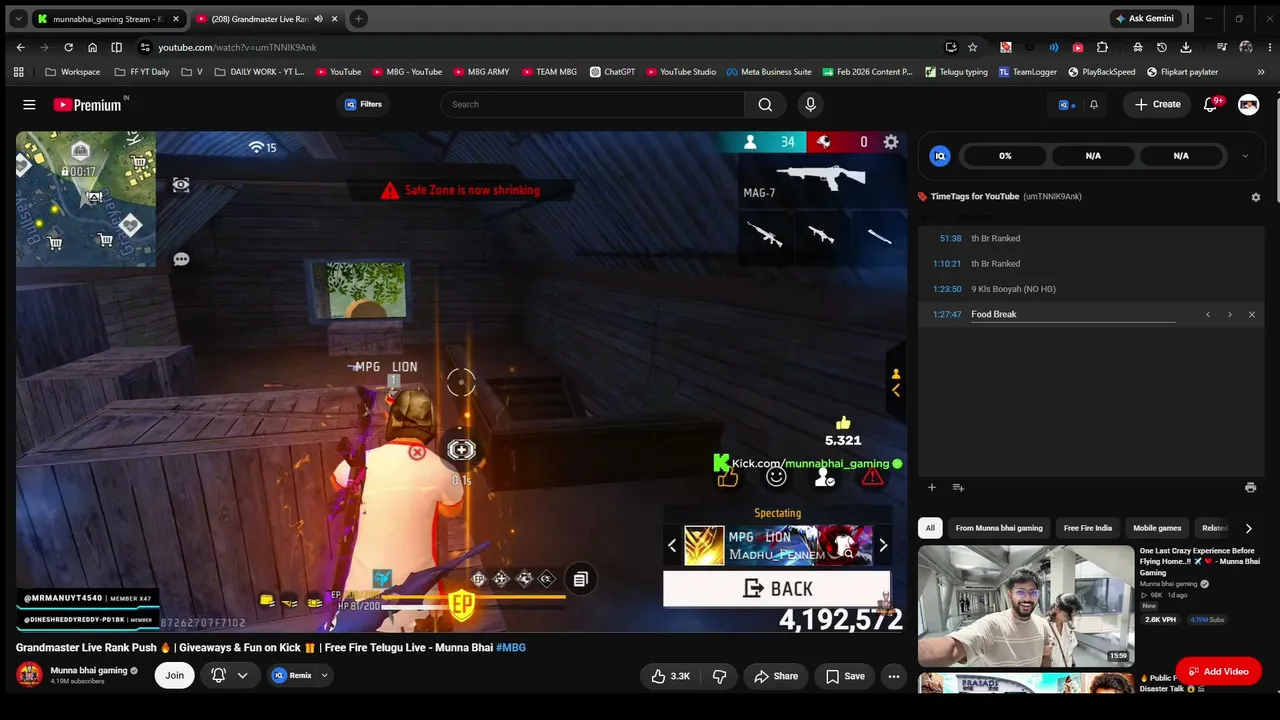Show more filter chips with right arrow

coord(1248,528)
